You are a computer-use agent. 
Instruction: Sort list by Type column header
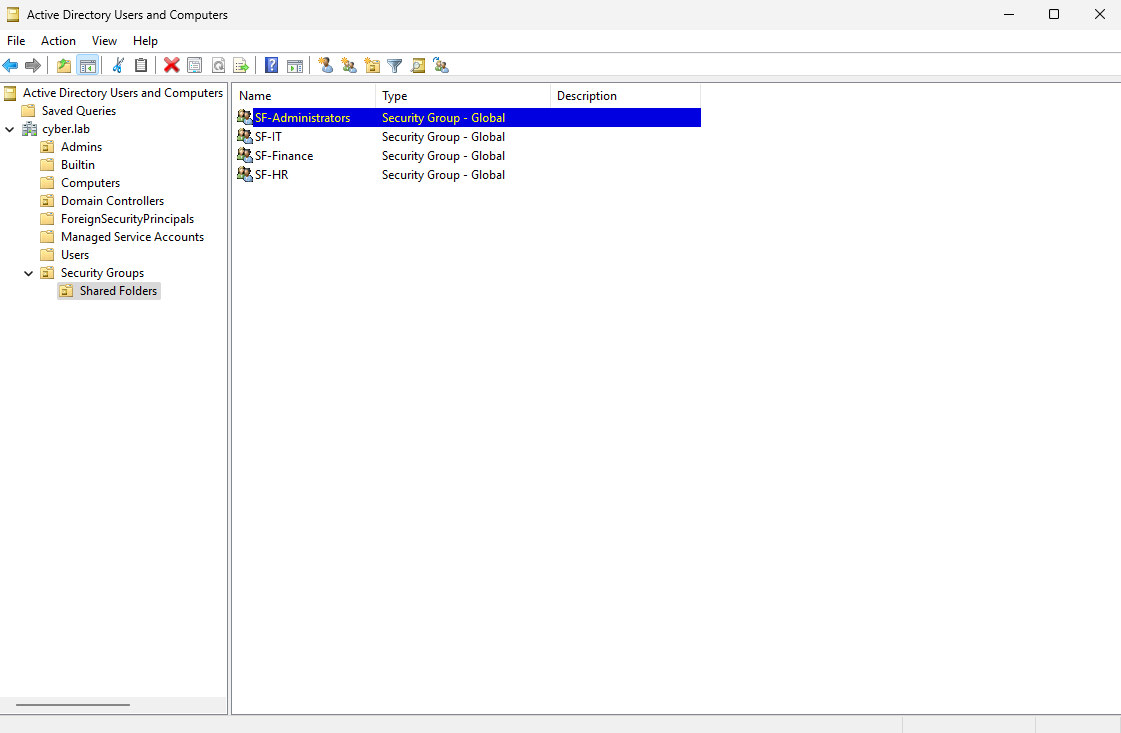462,96
